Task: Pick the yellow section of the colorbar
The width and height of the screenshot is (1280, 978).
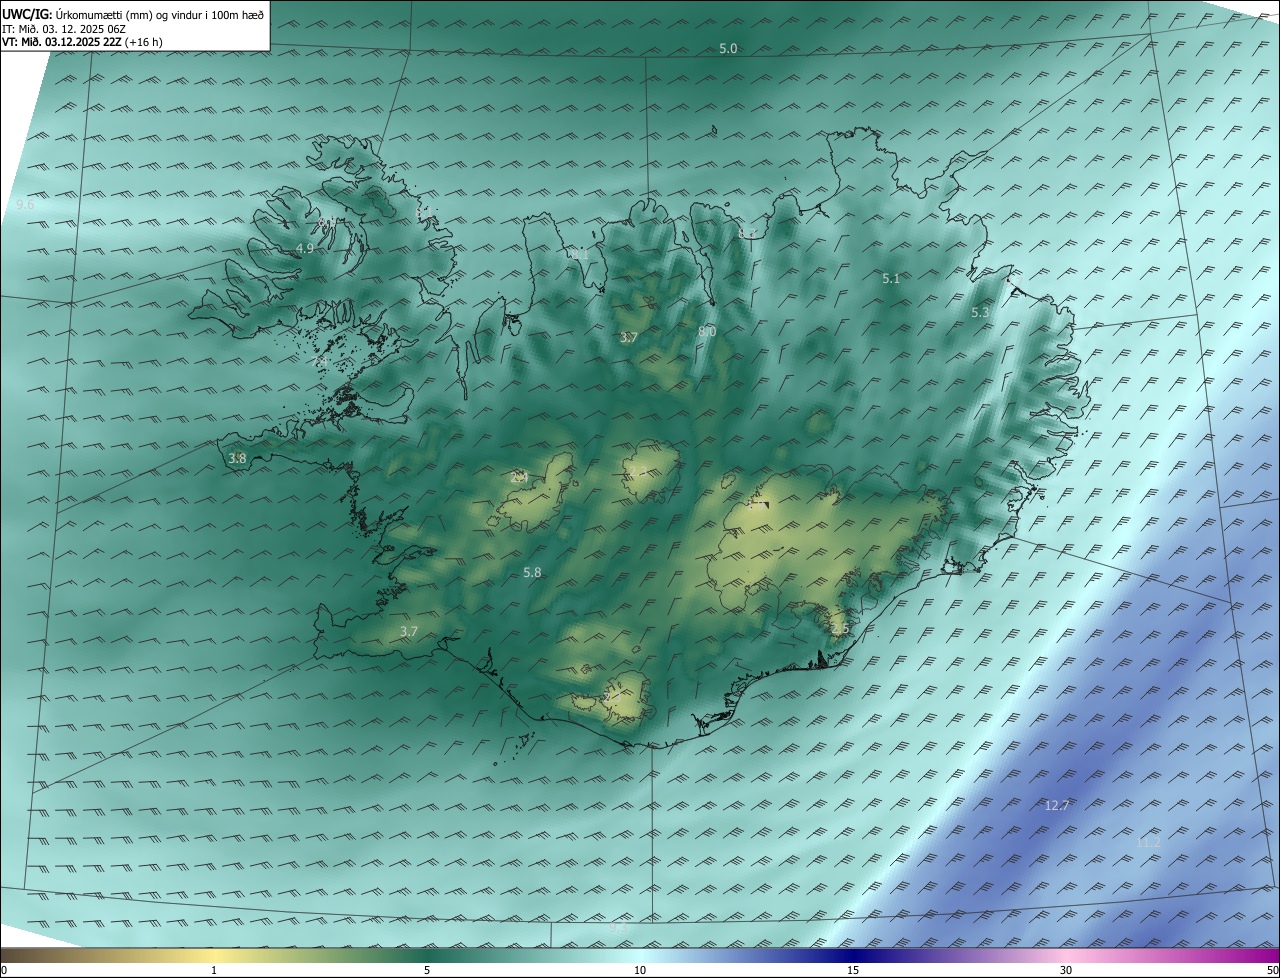Action: (x=215, y=956)
